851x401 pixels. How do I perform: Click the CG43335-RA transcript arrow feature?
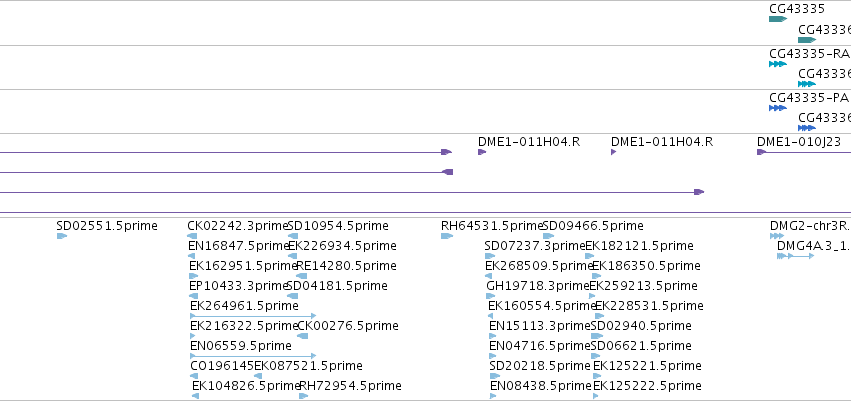[x=778, y=64]
